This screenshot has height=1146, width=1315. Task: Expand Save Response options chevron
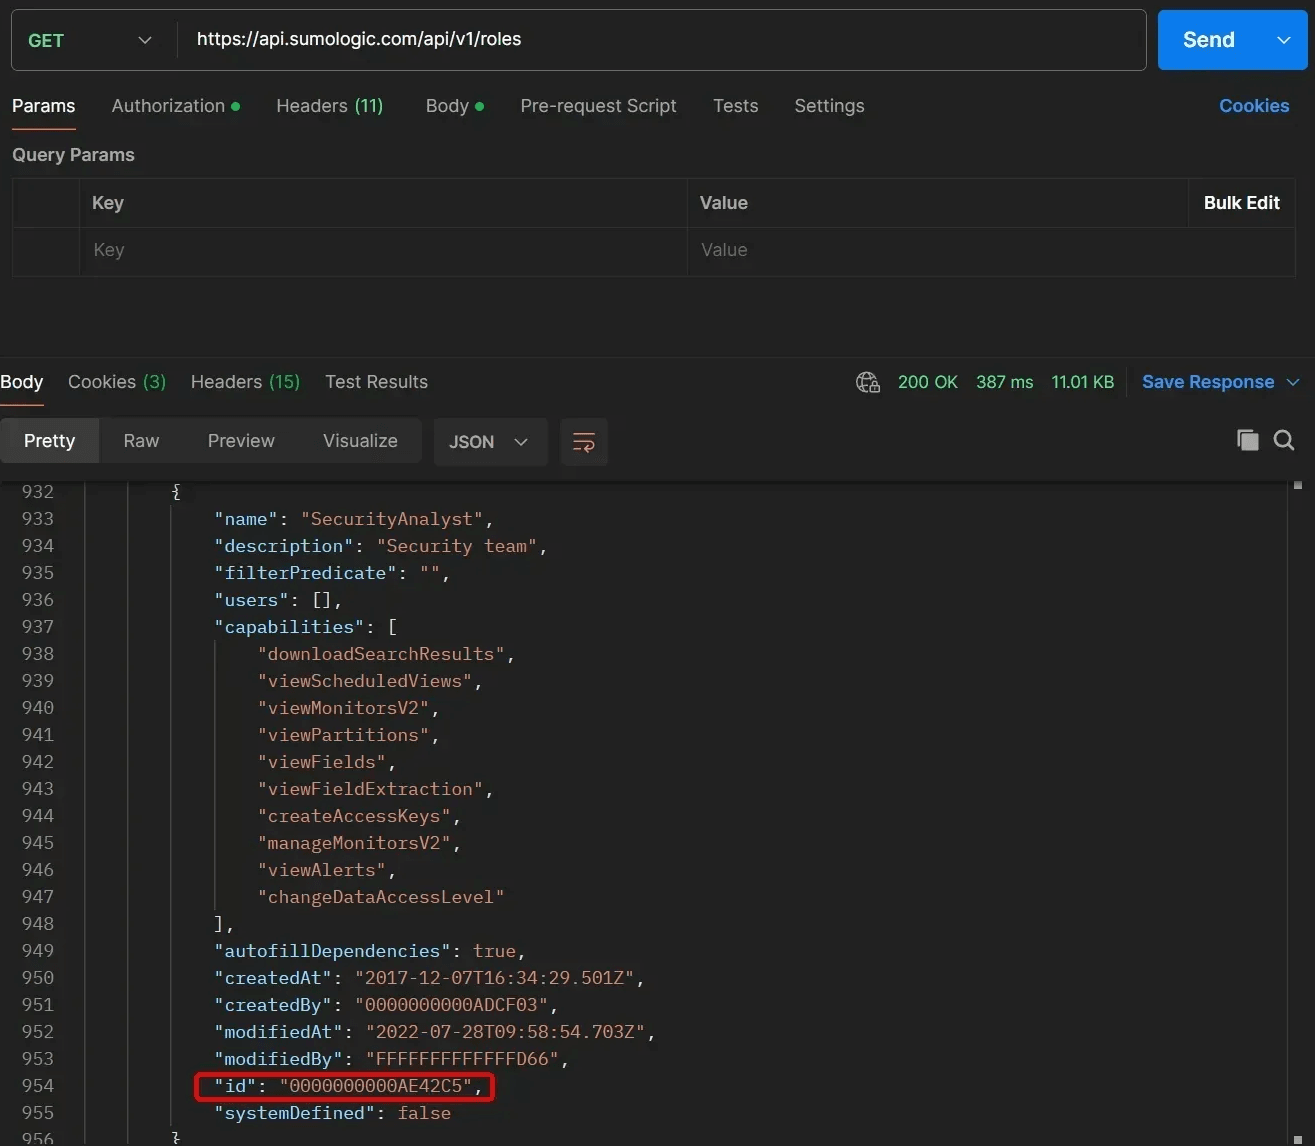1293,382
